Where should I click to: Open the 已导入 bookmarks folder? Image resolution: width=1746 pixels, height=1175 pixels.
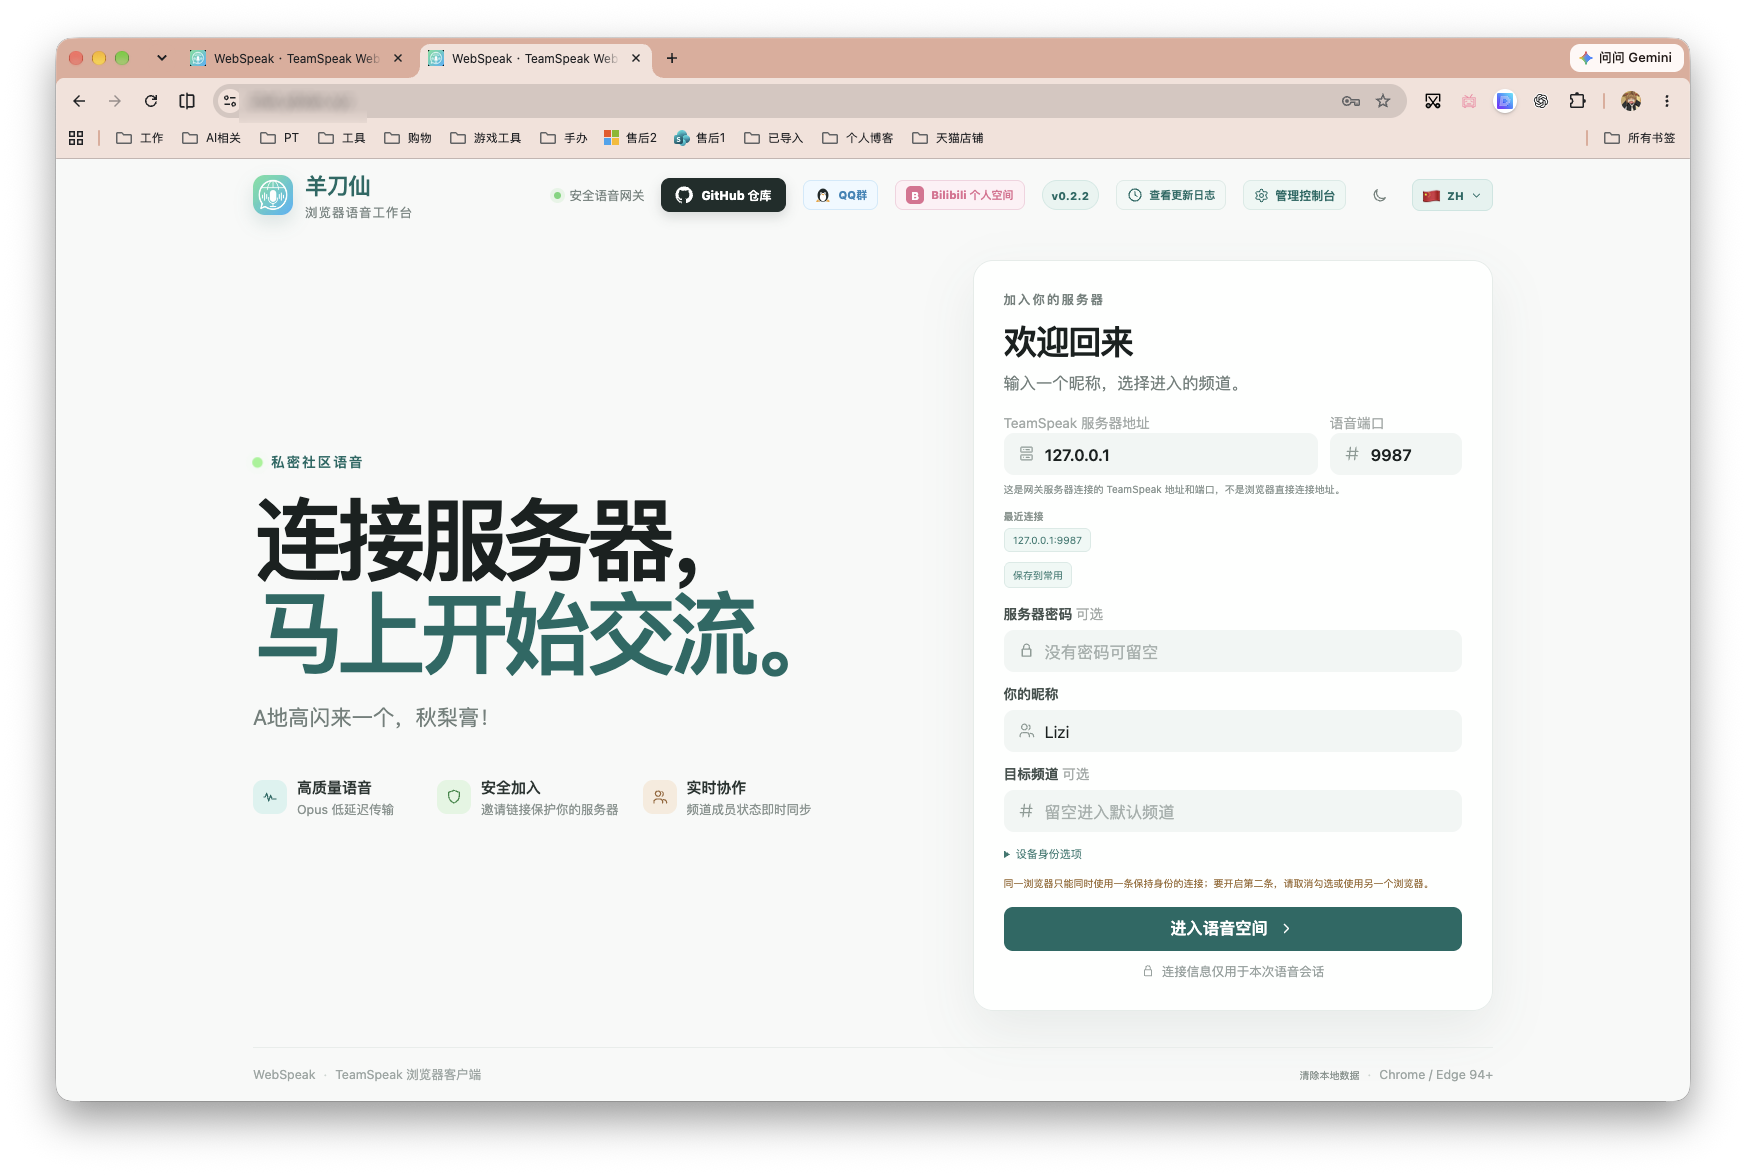point(774,138)
